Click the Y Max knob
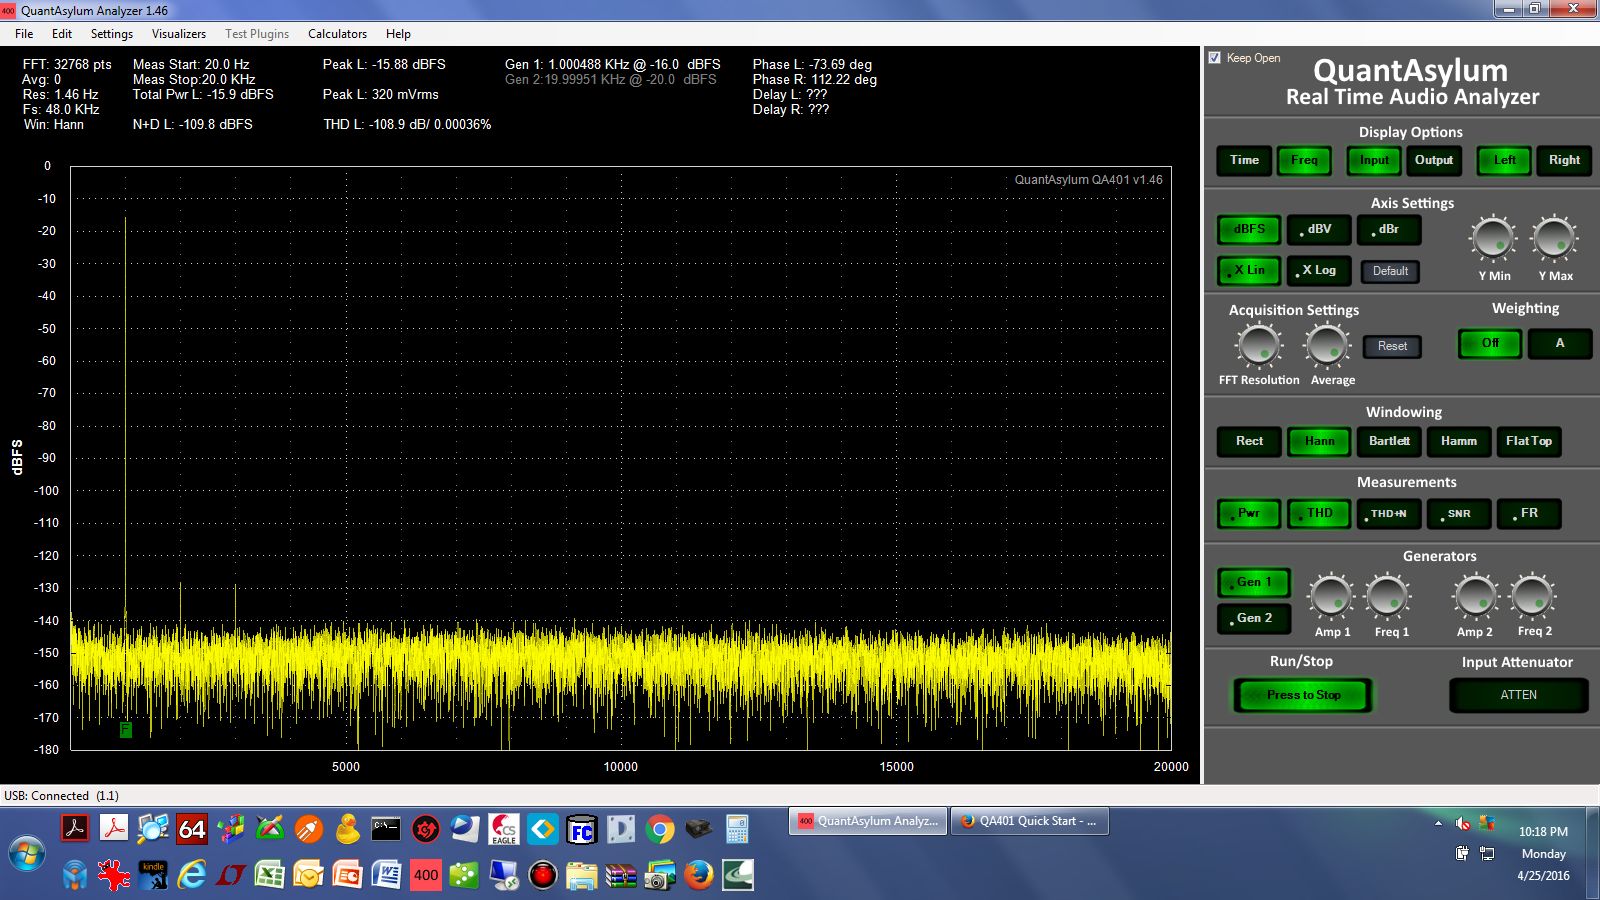This screenshot has width=1600, height=900. [1554, 239]
